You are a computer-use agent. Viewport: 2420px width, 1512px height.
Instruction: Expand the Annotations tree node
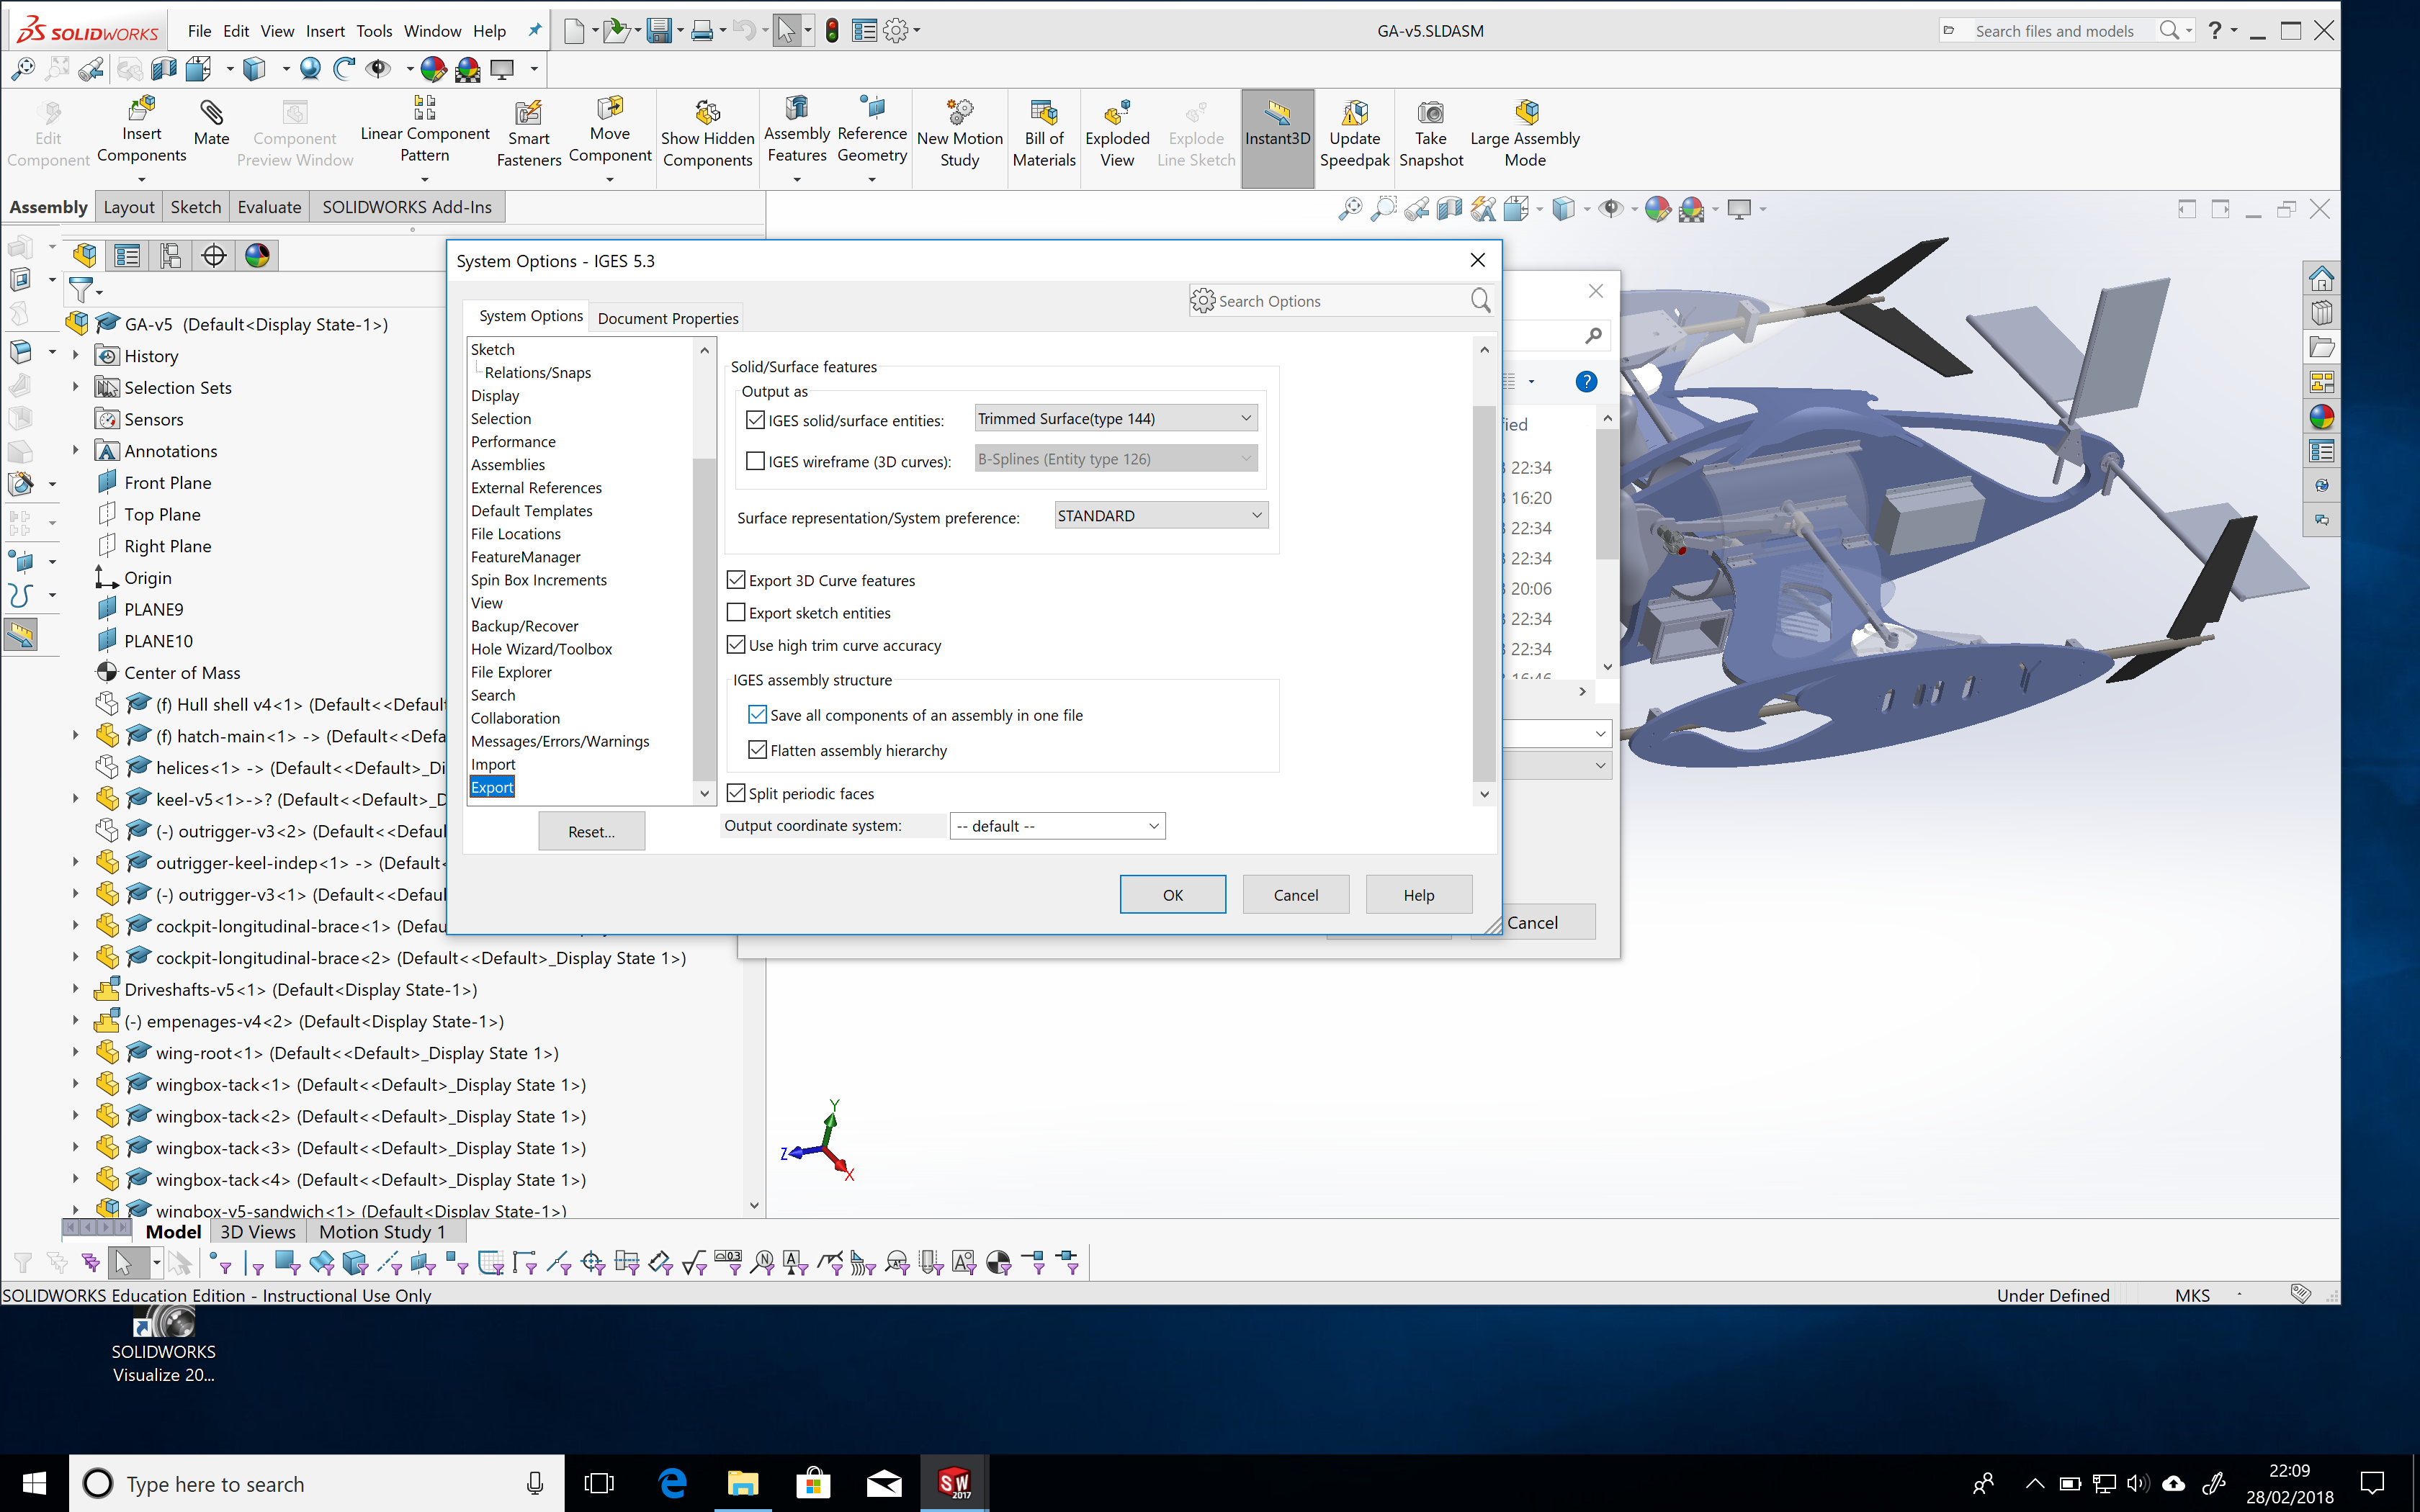click(x=75, y=450)
